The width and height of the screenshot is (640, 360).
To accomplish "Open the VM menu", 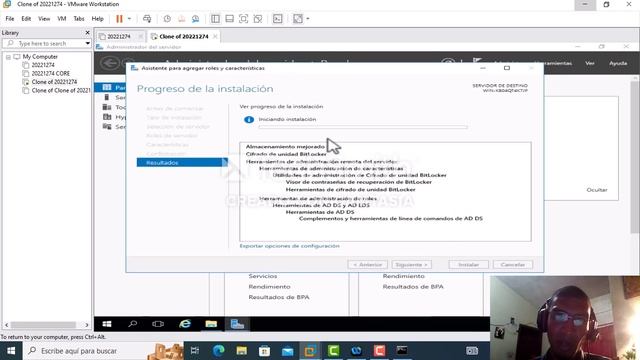I will [x=62, y=19].
